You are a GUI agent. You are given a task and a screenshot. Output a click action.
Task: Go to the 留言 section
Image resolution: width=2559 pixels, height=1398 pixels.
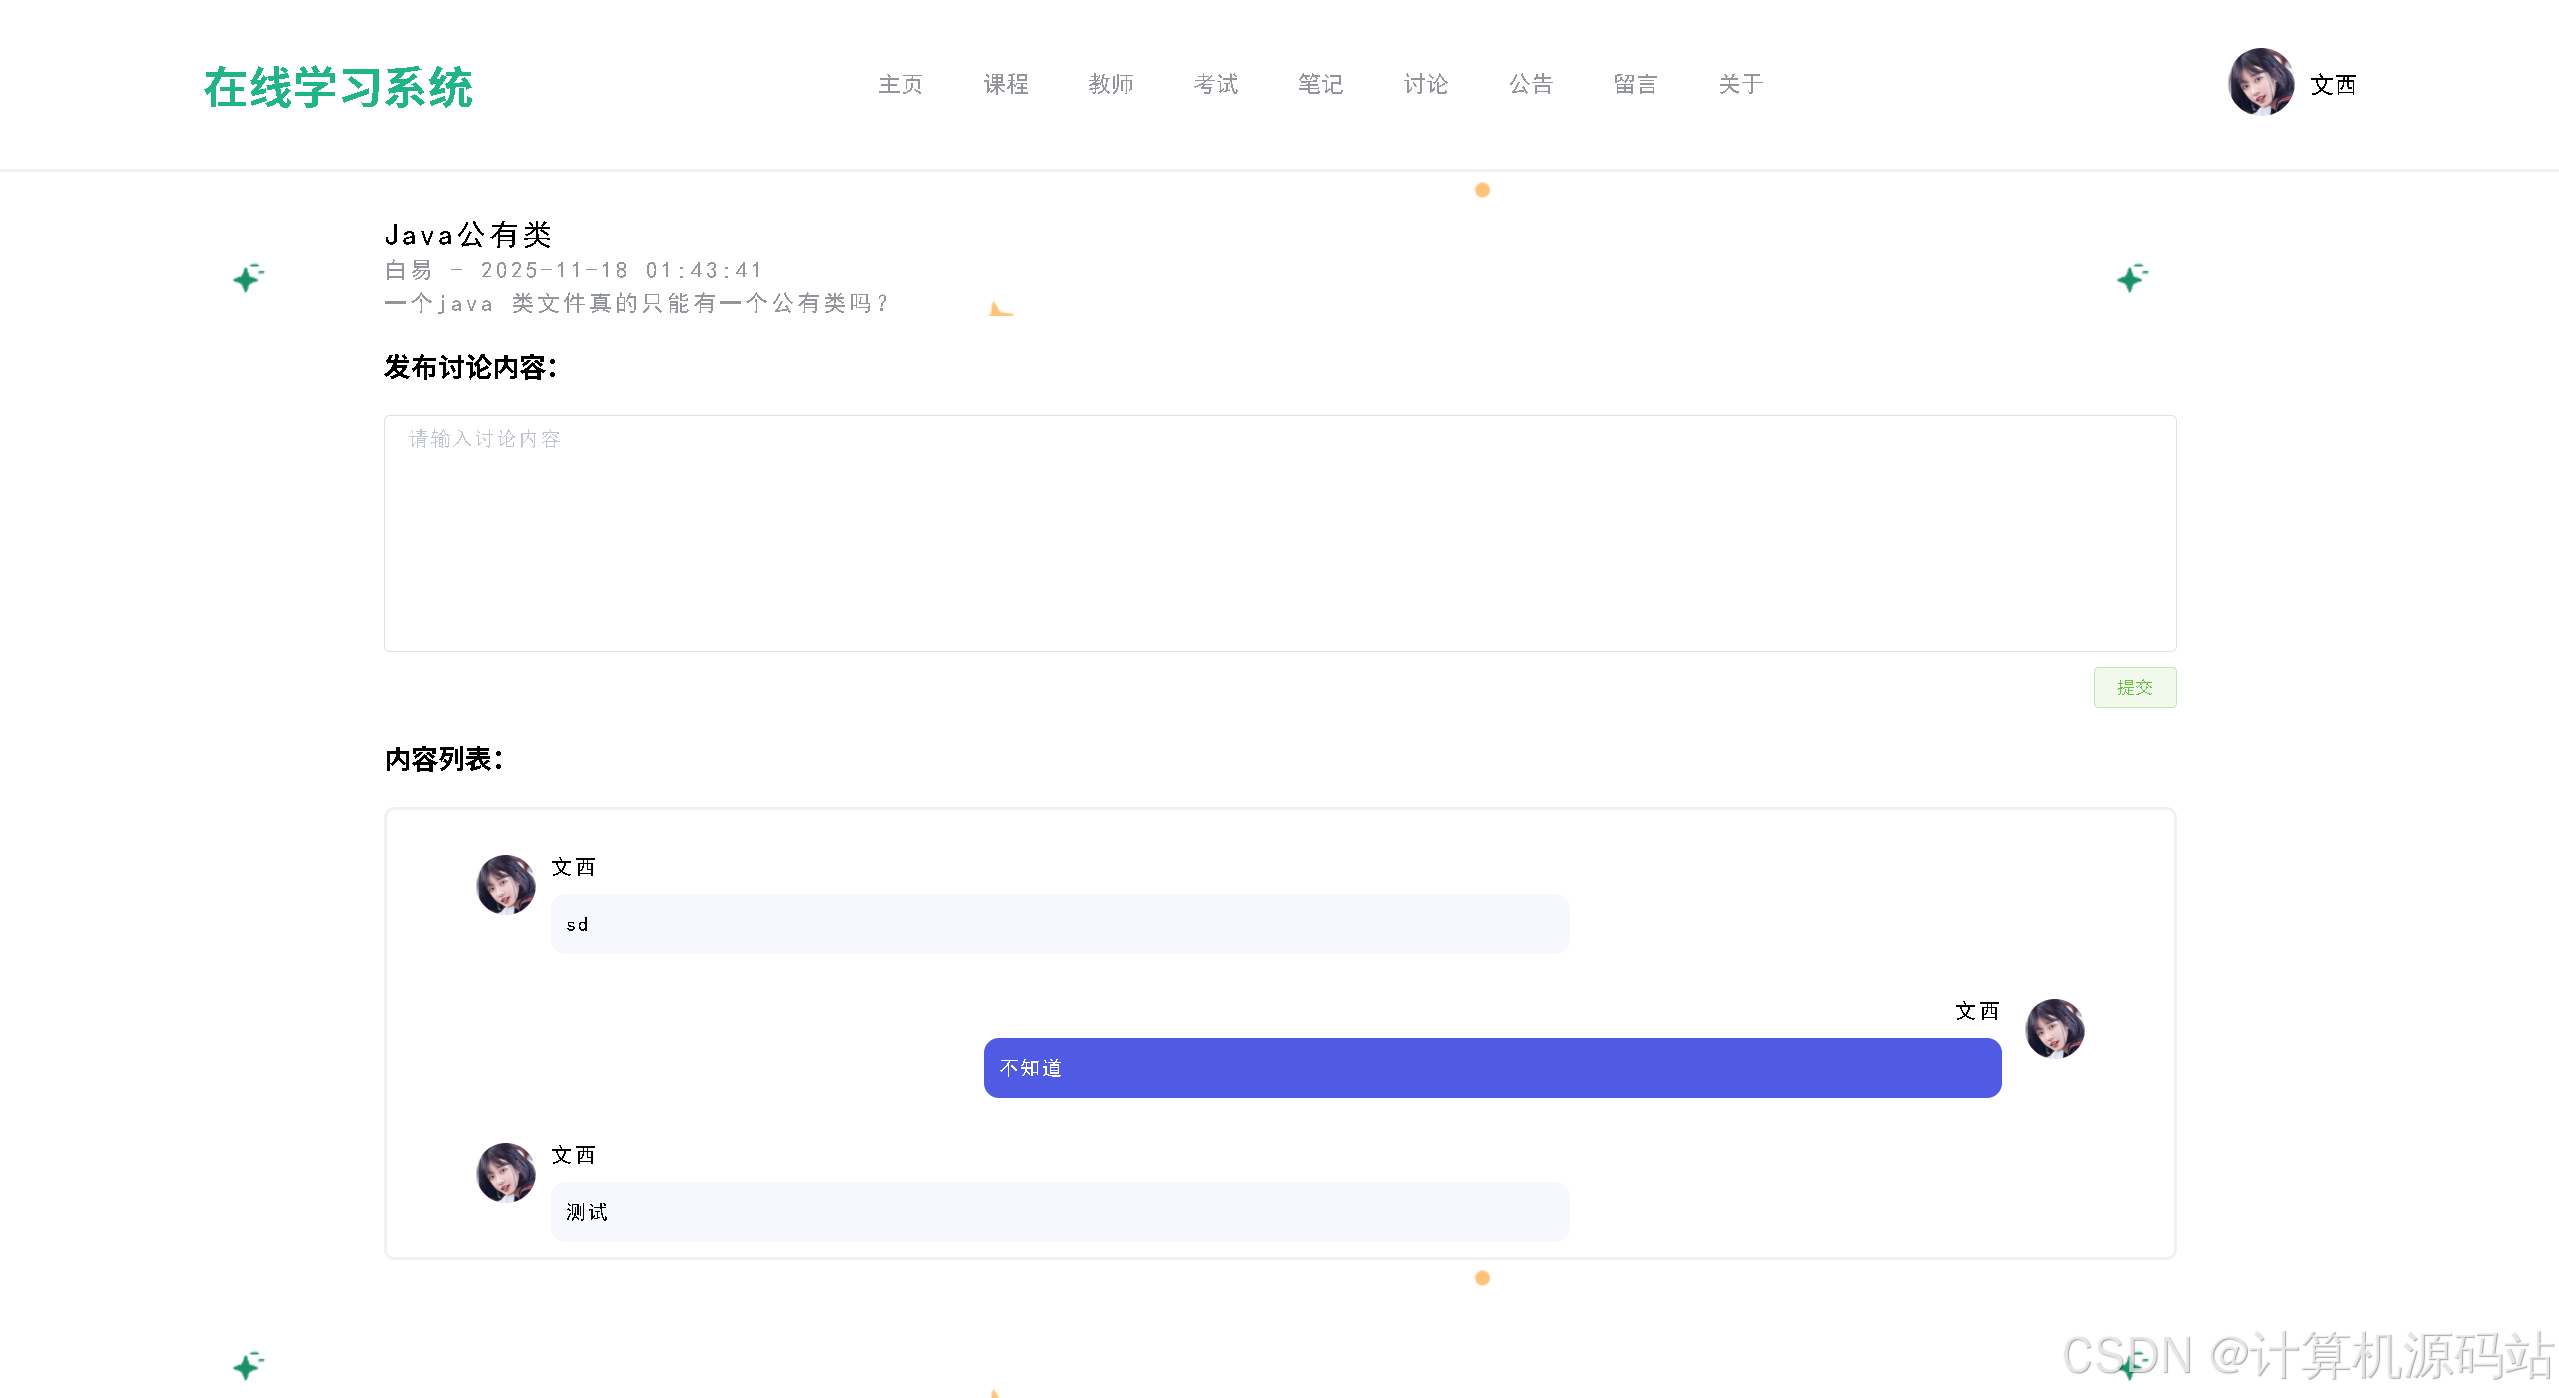pyautogui.click(x=1635, y=84)
